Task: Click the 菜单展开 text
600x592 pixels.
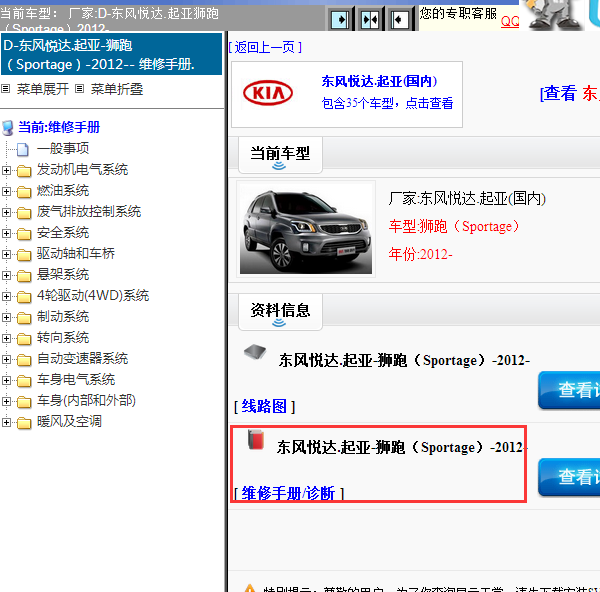Action: [43, 89]
